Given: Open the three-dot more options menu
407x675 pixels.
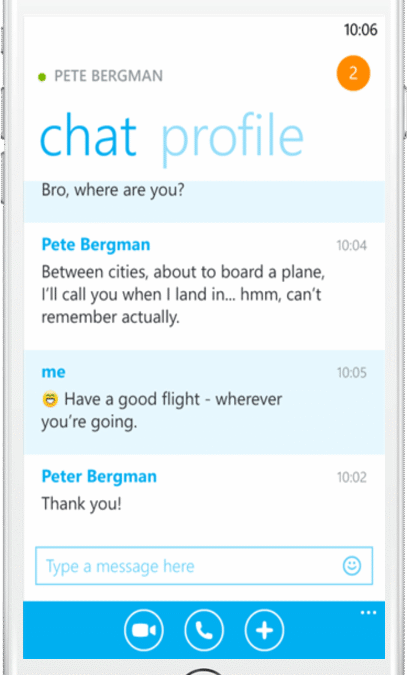Looking at the screenshot, I should (368, 613).
